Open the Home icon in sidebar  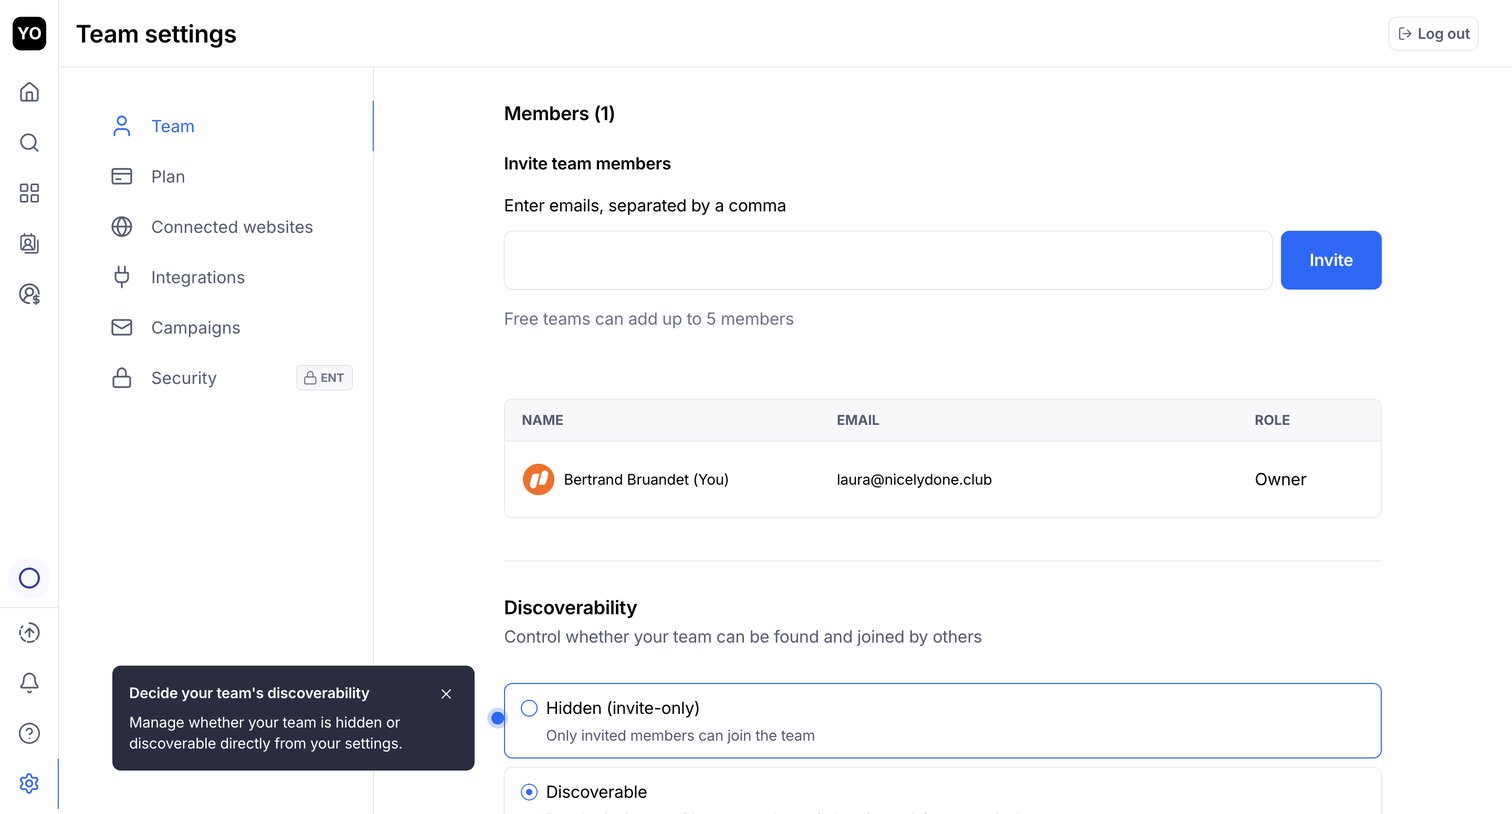tap(29, 92)
